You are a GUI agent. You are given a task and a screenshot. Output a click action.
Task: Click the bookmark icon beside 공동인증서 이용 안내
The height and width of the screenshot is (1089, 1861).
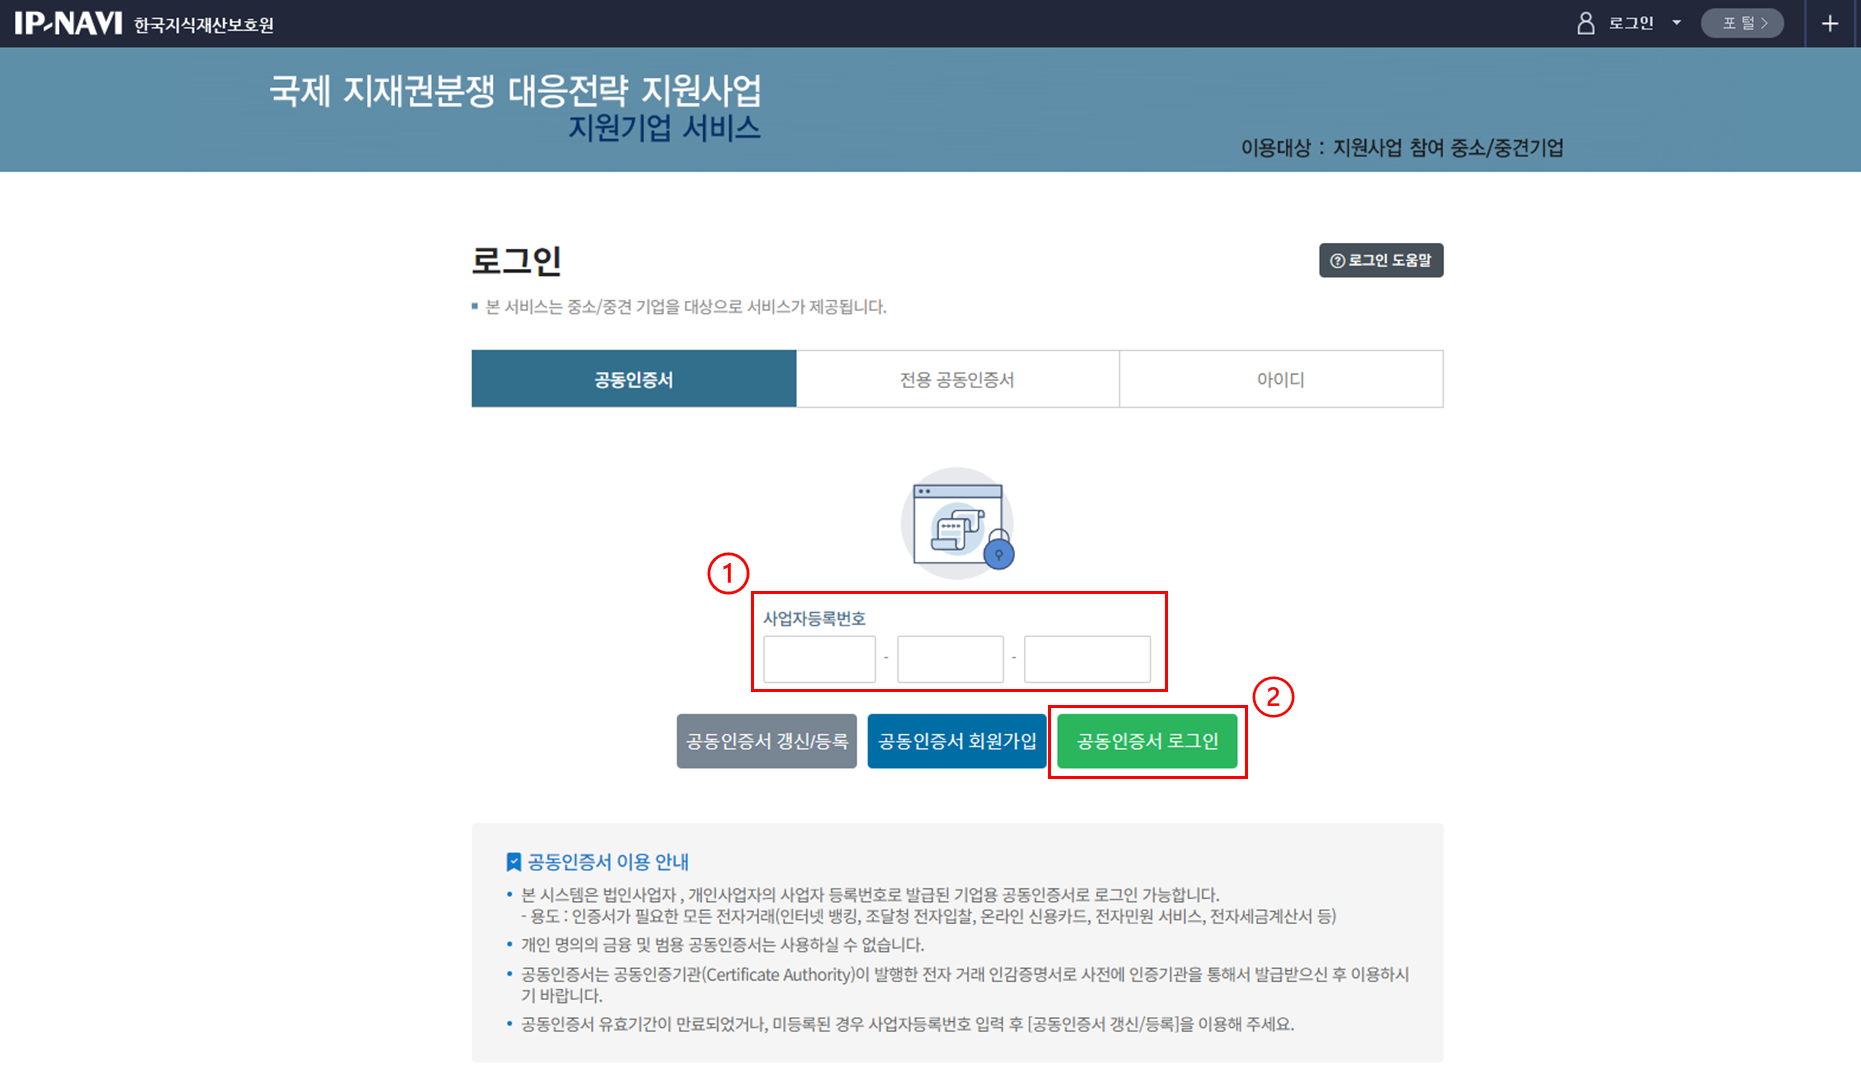[x=514, y=862]
